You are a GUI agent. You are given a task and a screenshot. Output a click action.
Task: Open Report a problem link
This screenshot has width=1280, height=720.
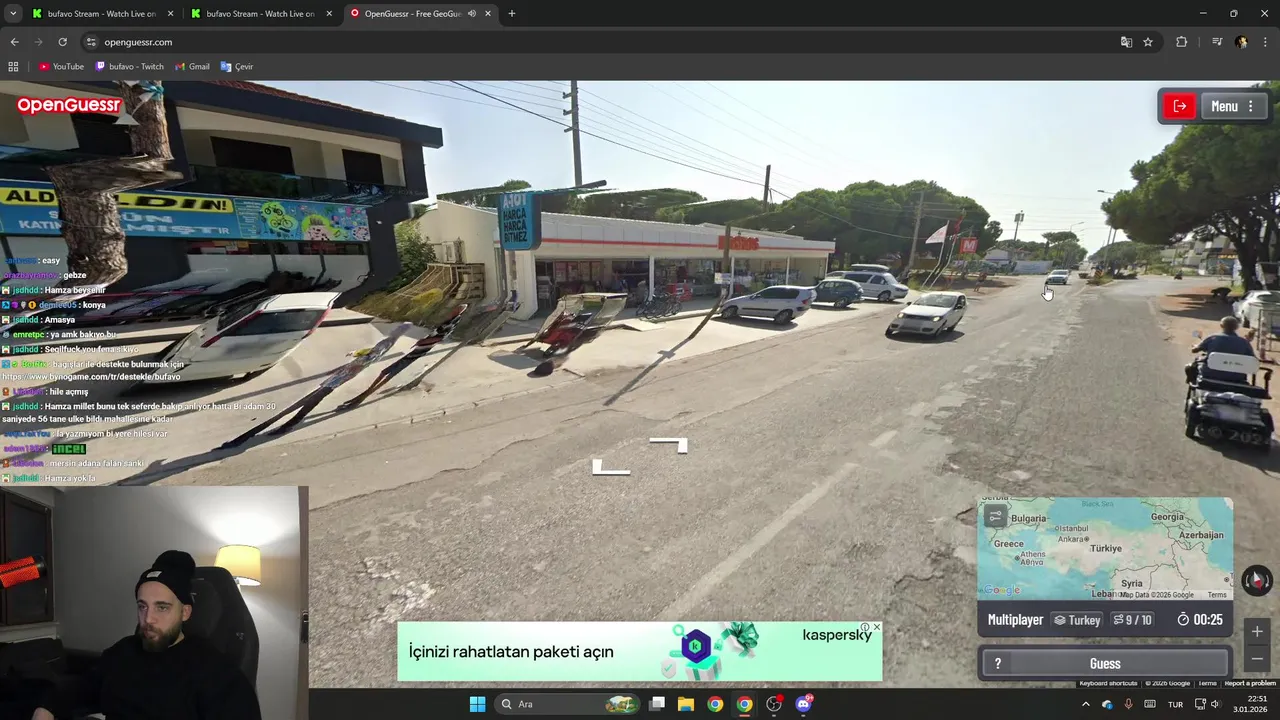1250,683
